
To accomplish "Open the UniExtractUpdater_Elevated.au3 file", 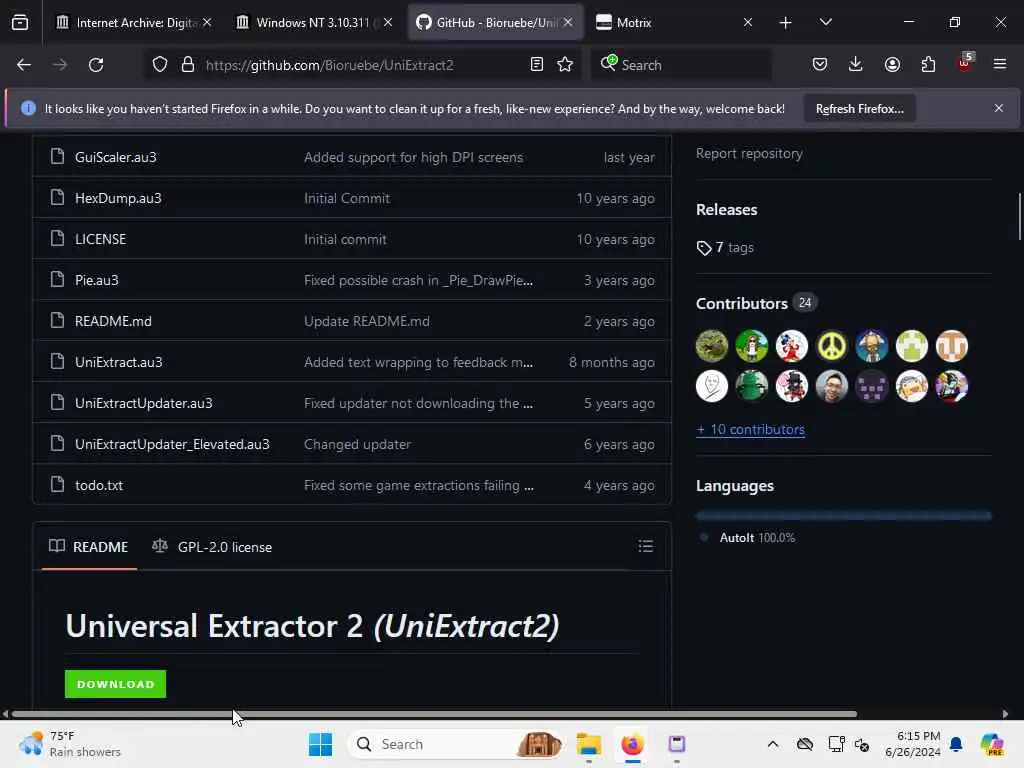I will point(172,445).
